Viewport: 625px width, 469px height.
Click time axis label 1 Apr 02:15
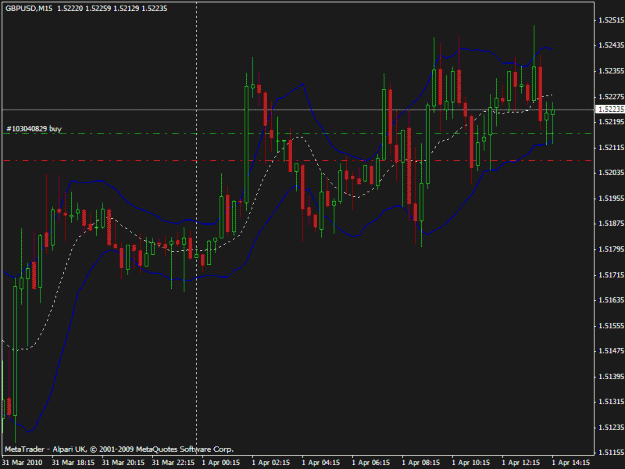271,463
